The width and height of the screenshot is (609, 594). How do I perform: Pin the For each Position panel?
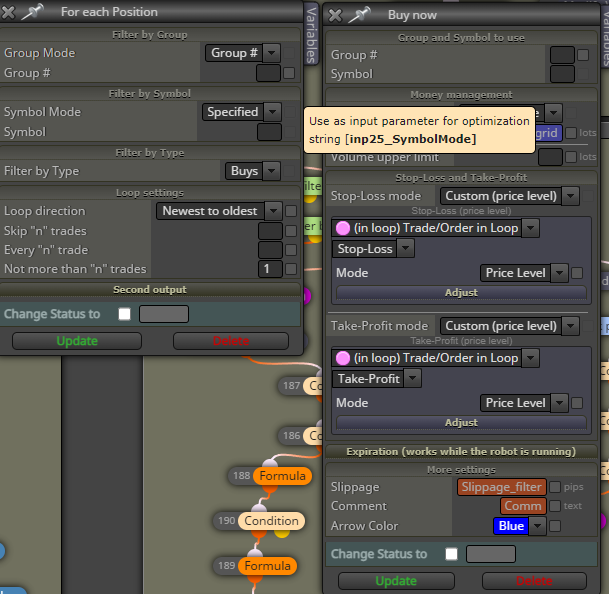(x=33, y=12)
